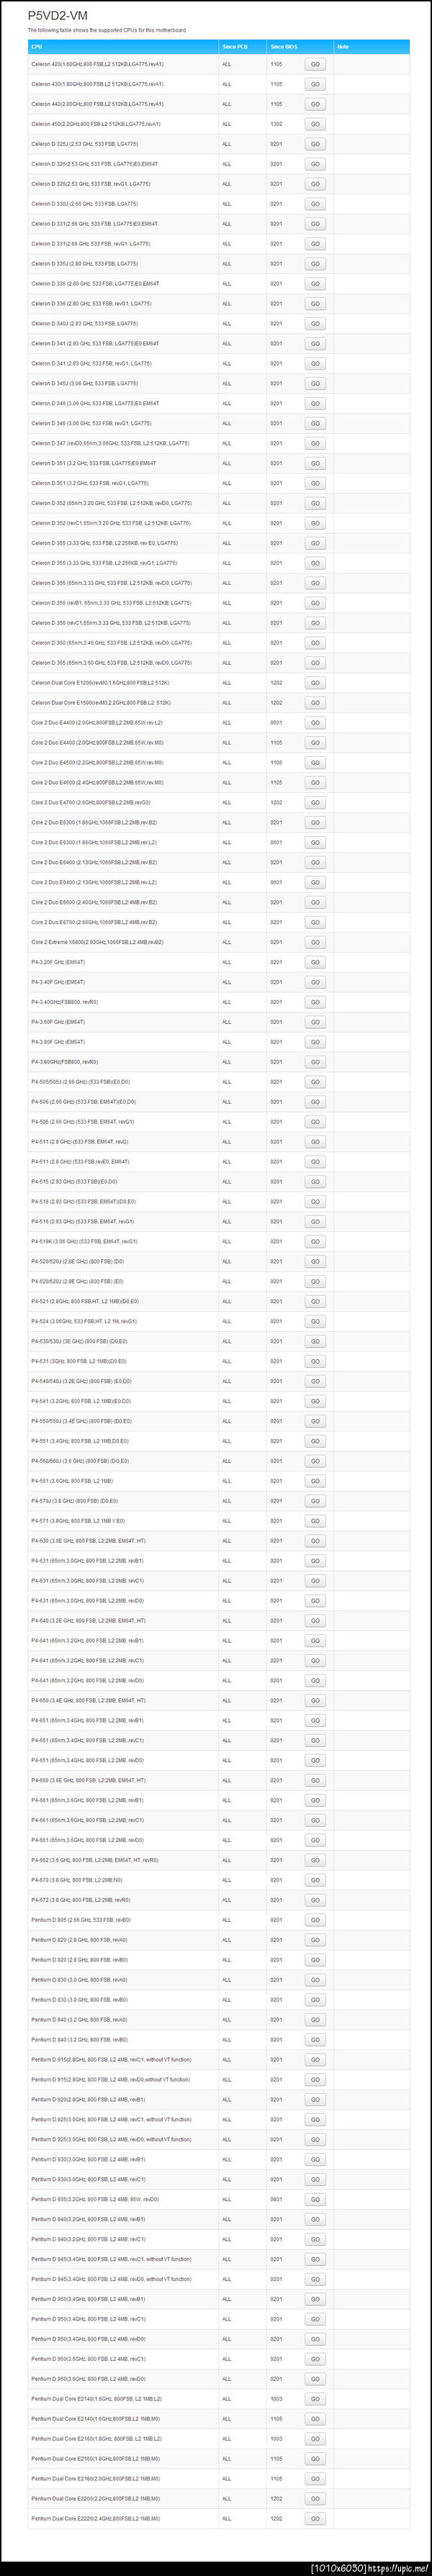Select GO beside Celeron D 365

[315, 663]
